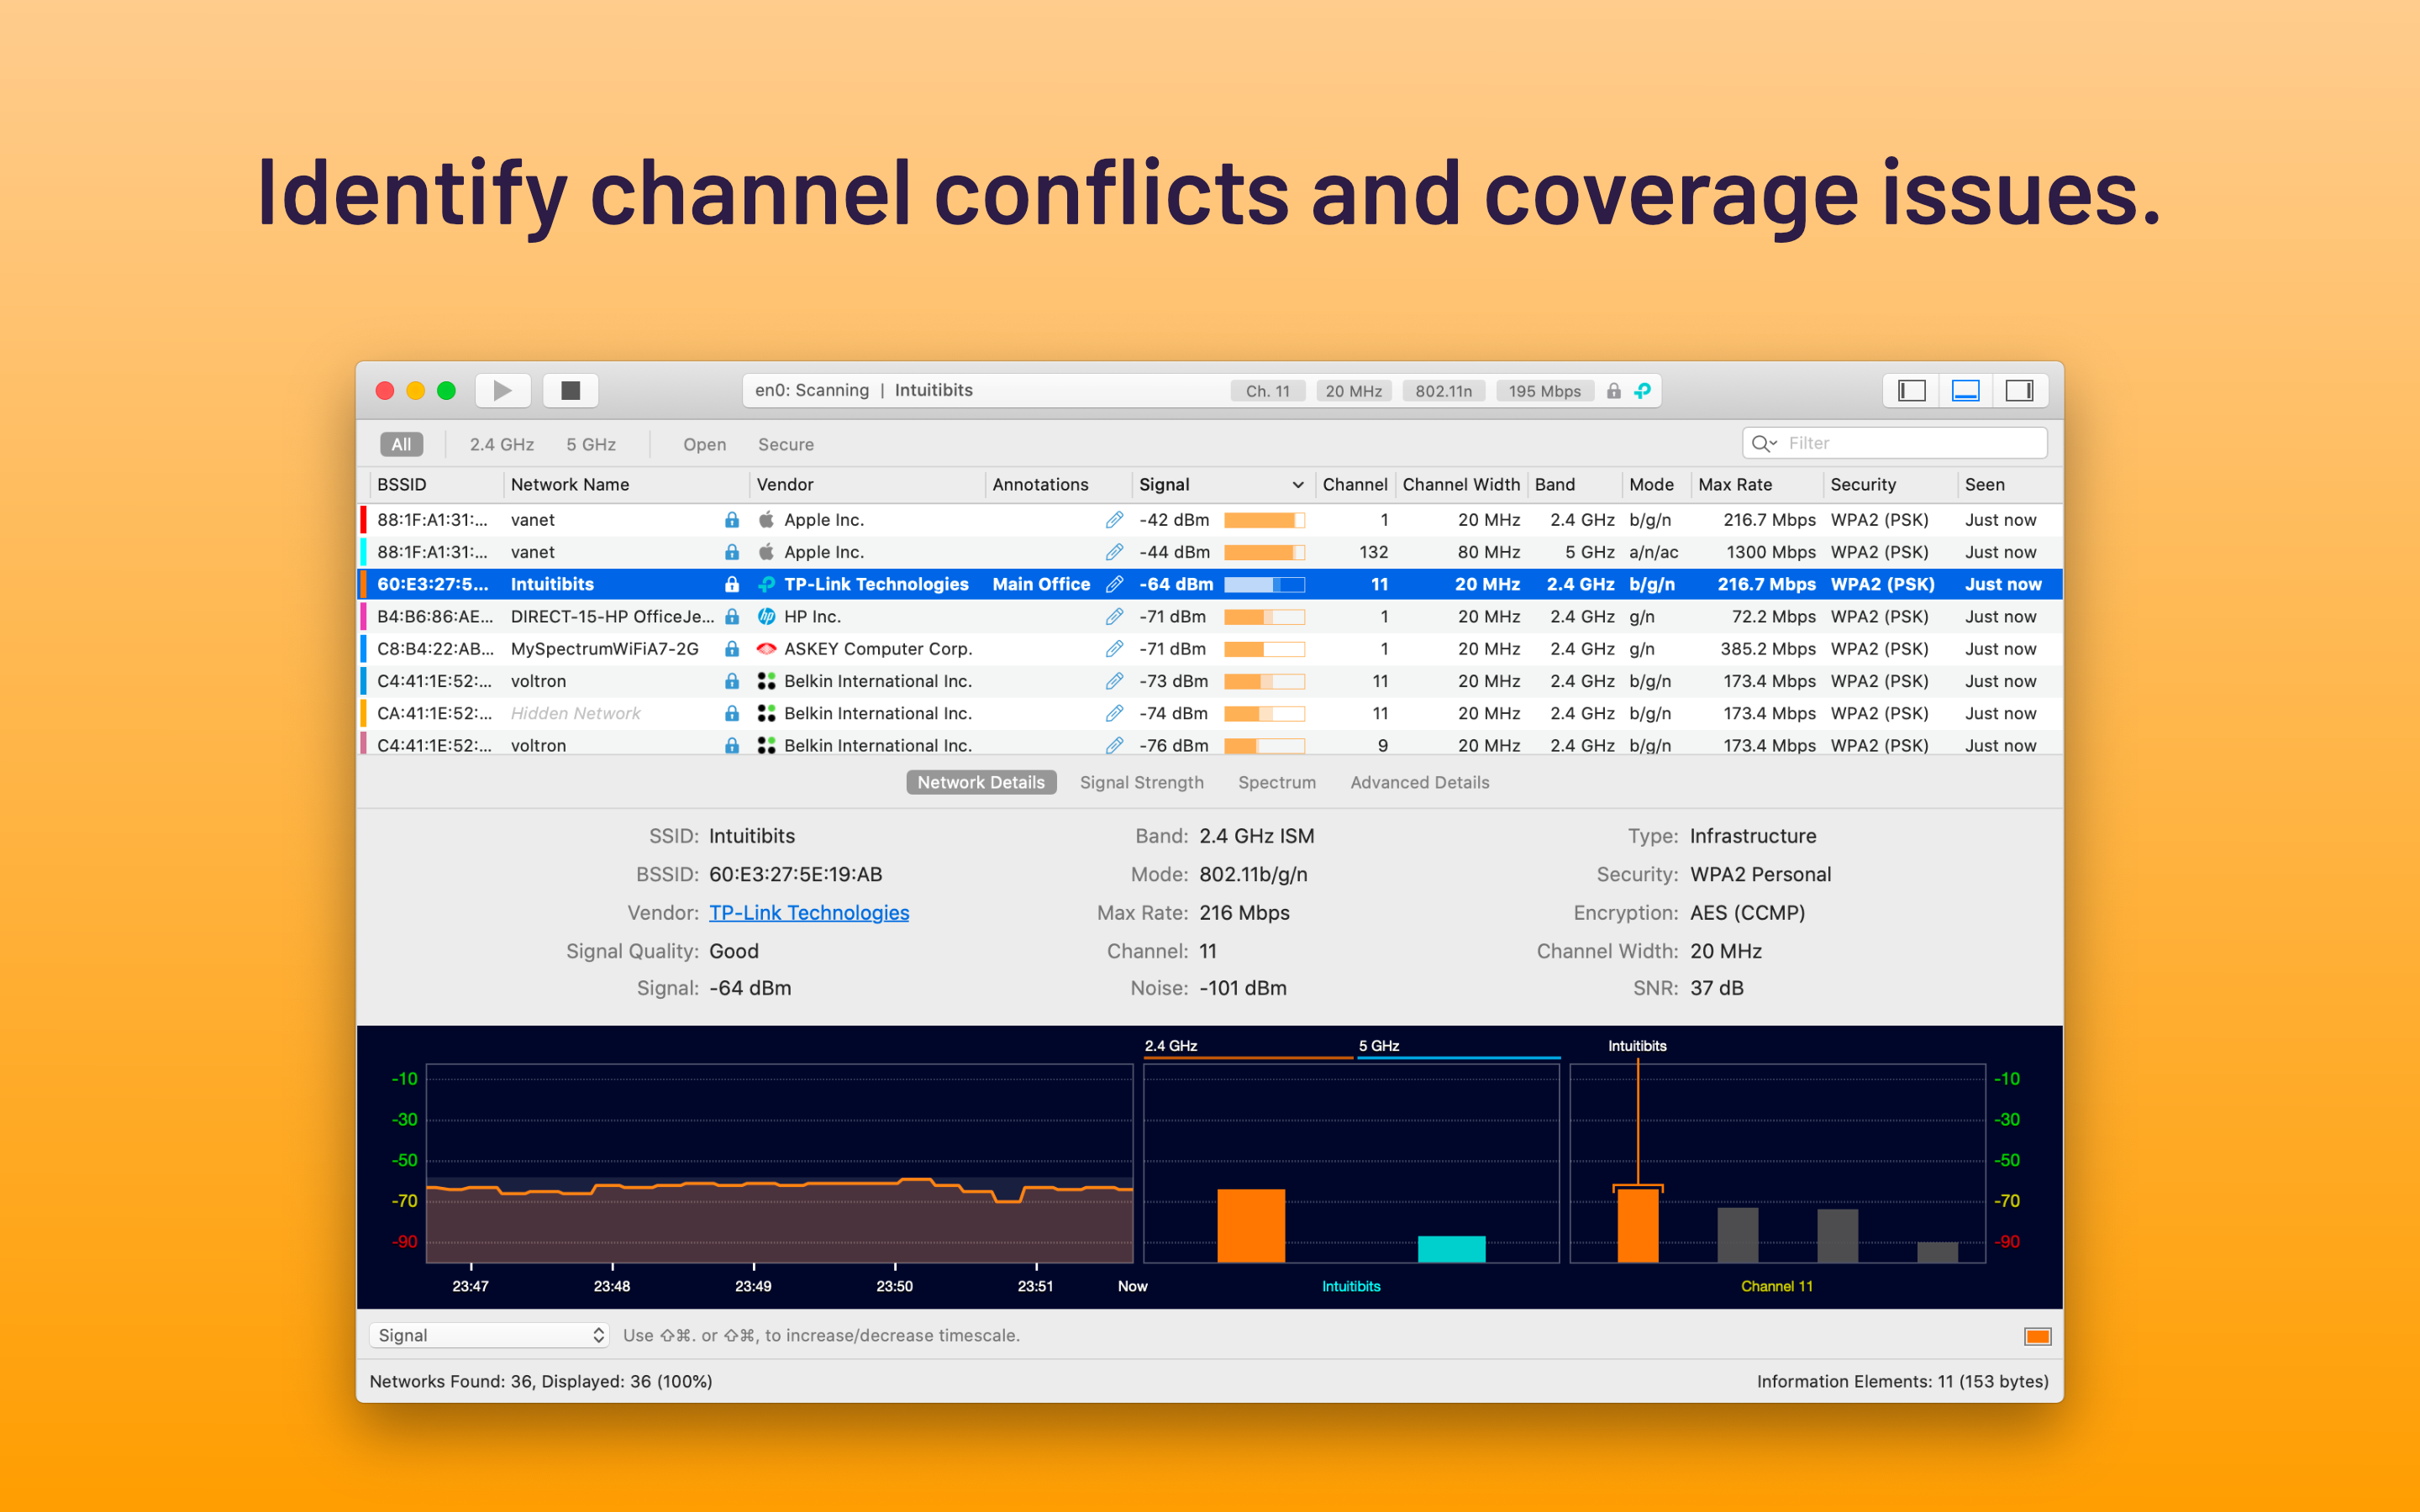The height and width of the screenshot is (1512, 2420).
Task: Click the Apple vendor icon on first vanet row
Action: click(x=766, y=520)
